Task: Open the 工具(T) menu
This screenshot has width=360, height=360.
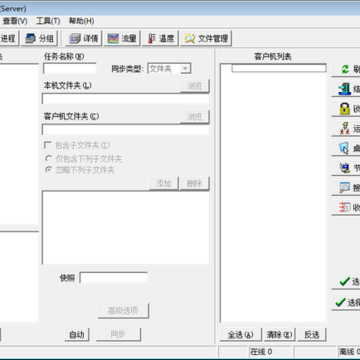Action: point(48,21)
